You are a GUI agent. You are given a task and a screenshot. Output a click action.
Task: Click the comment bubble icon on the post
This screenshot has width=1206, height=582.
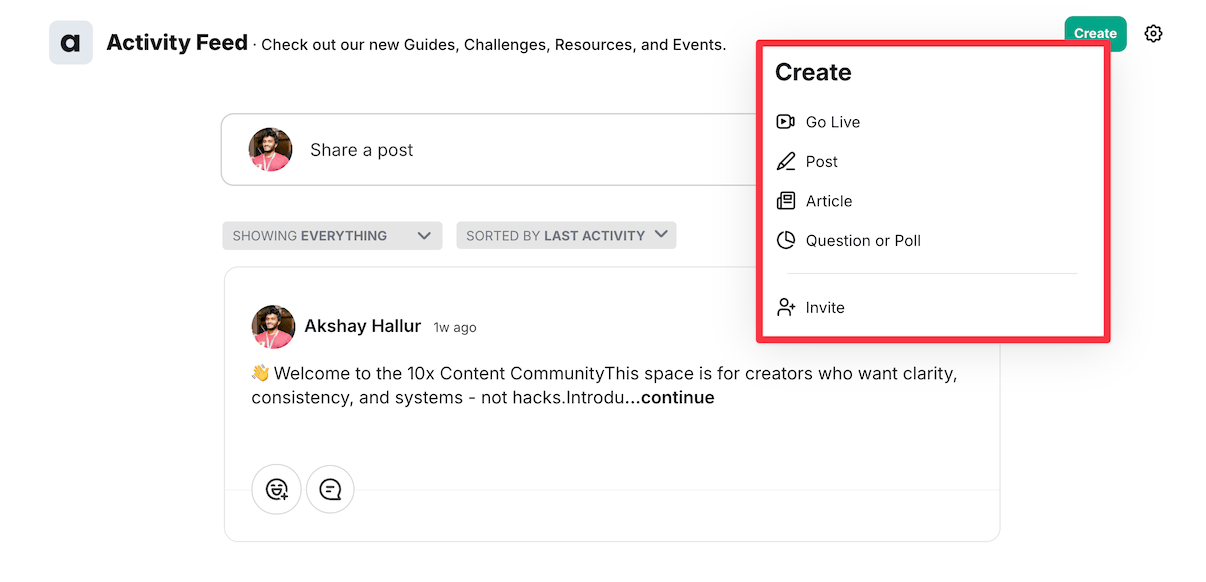pyautogui.click(x=330, y=489)
